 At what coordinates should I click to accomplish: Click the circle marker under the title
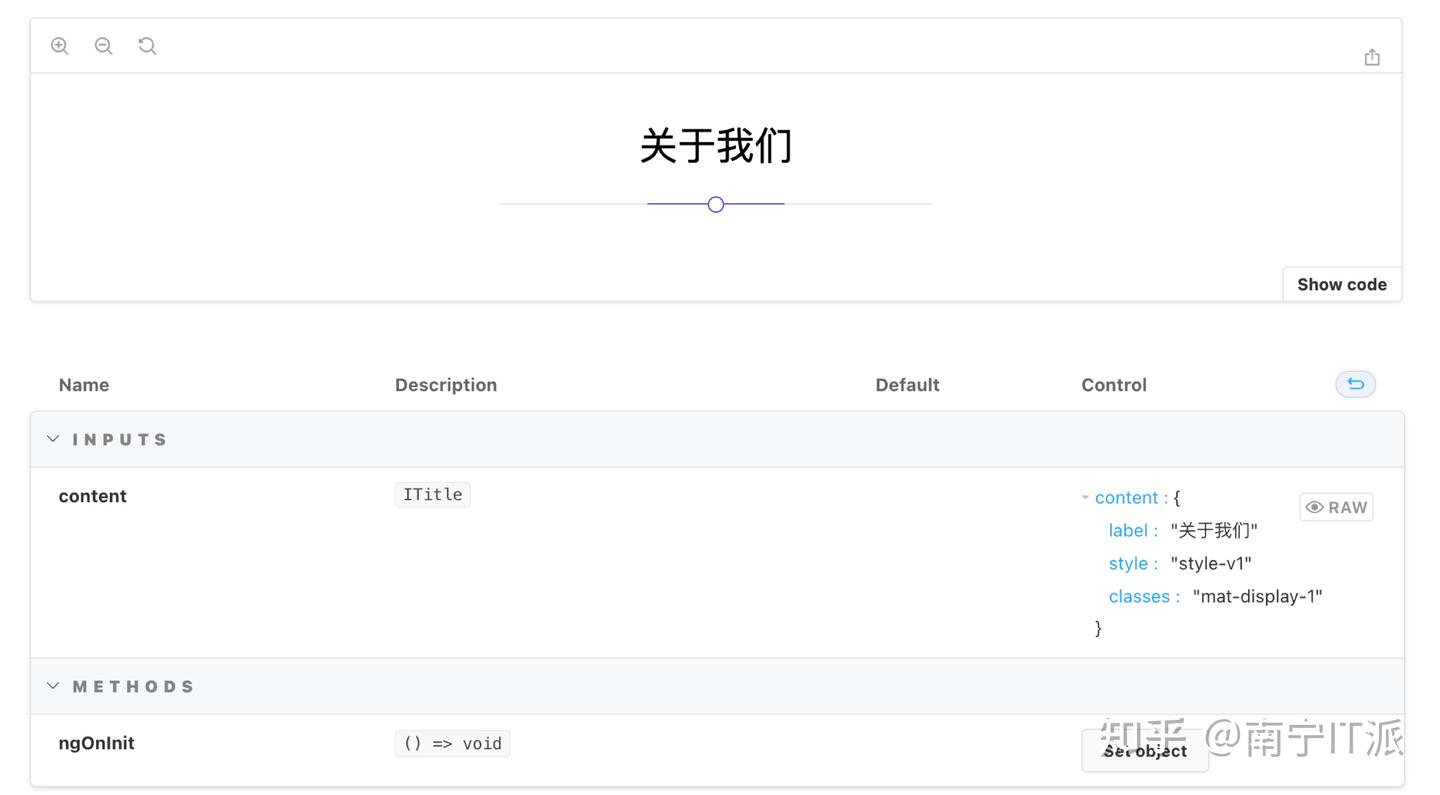click(x=716, y=204)
